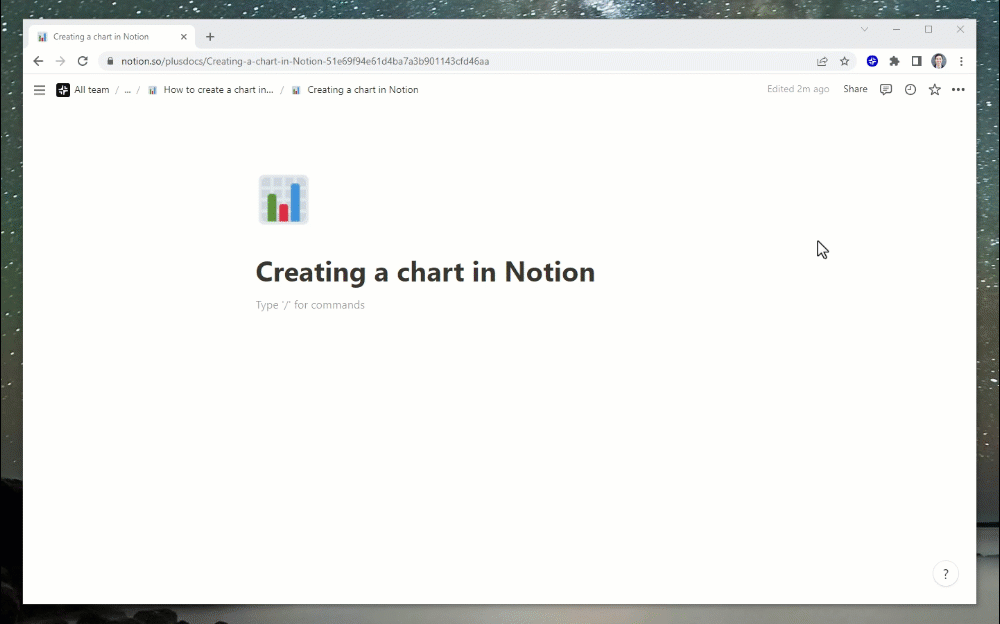Image resolution: width=1000 pixels, height=624 pixels.
Task: Click the Chrome extensions puzzle piece icon
Action: 893,60
